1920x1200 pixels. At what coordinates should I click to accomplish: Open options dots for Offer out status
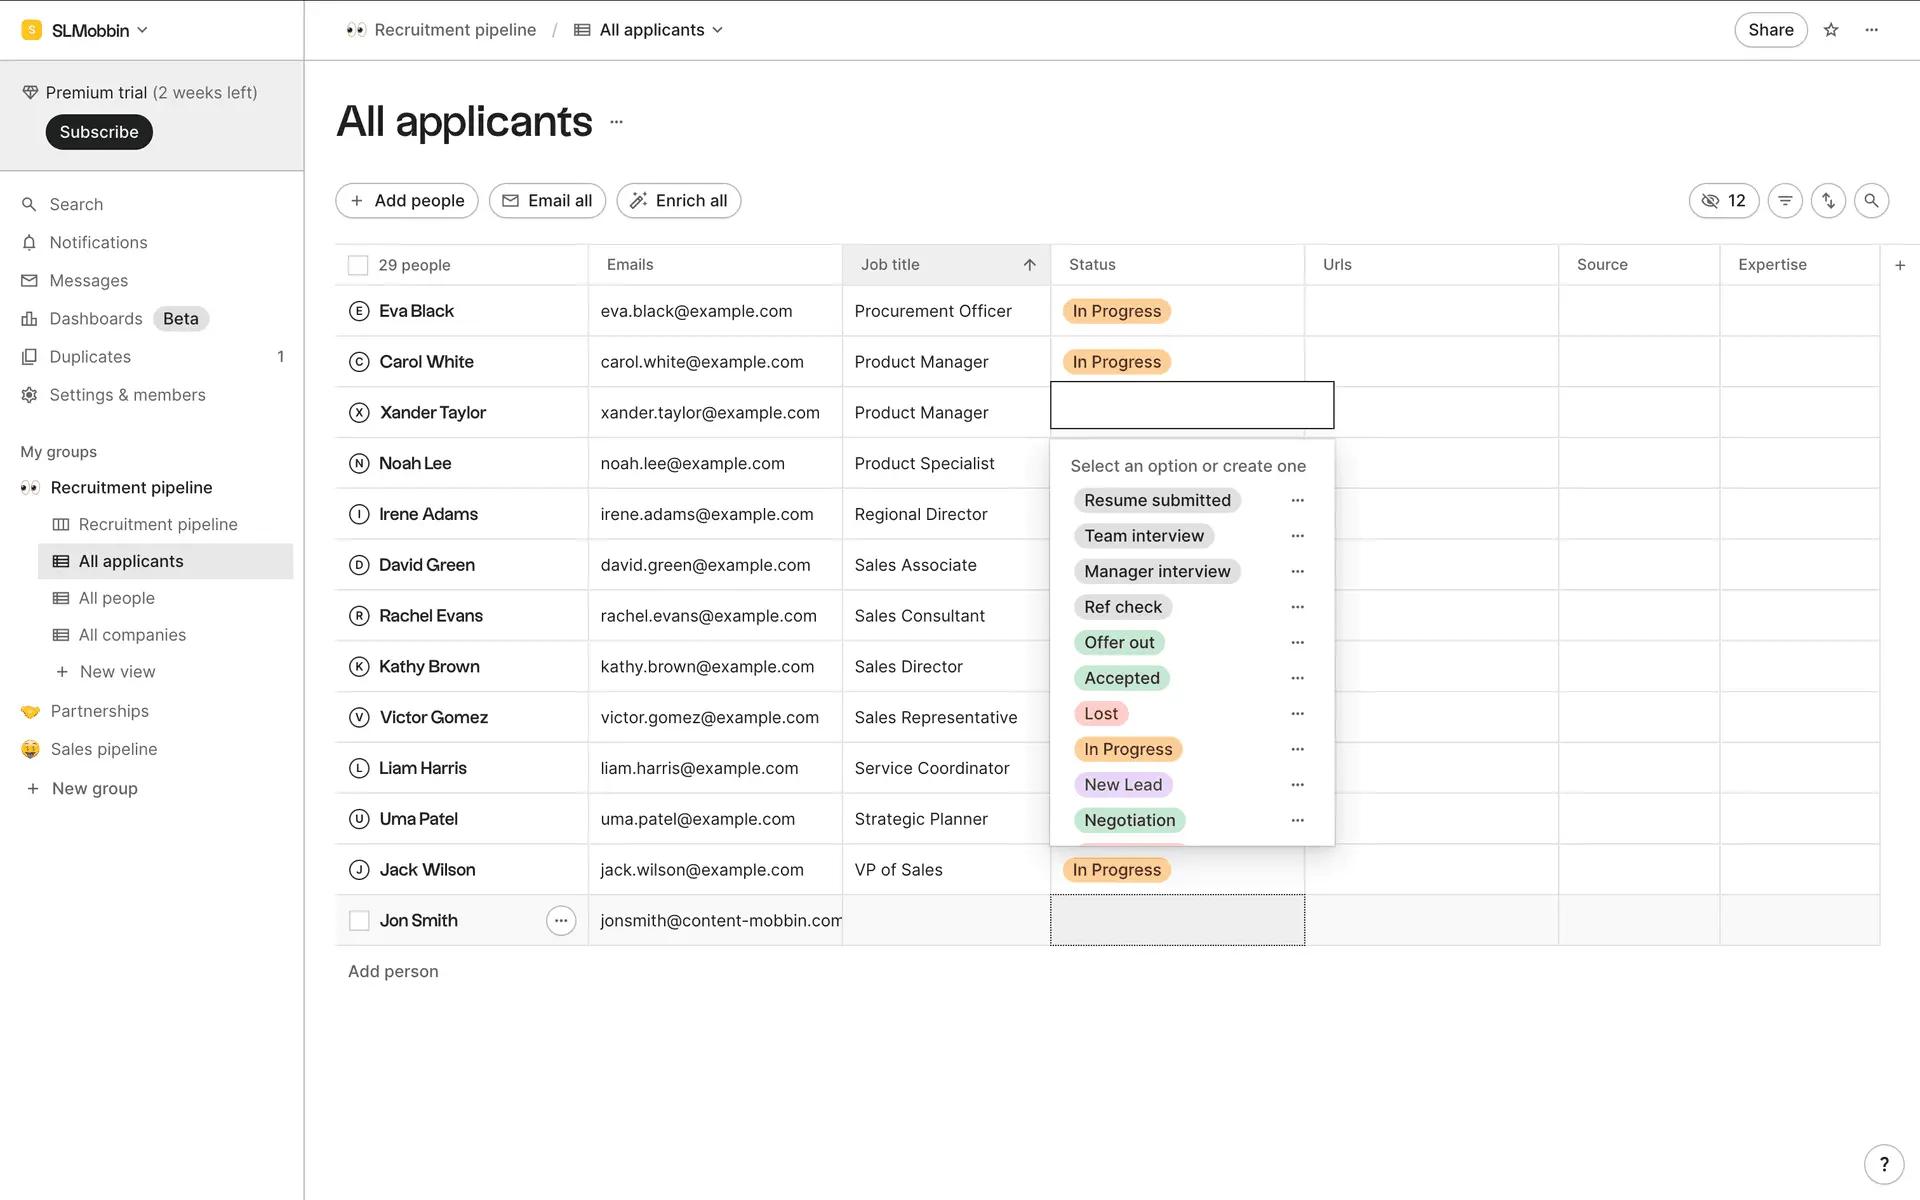[x=1297, y=643]
